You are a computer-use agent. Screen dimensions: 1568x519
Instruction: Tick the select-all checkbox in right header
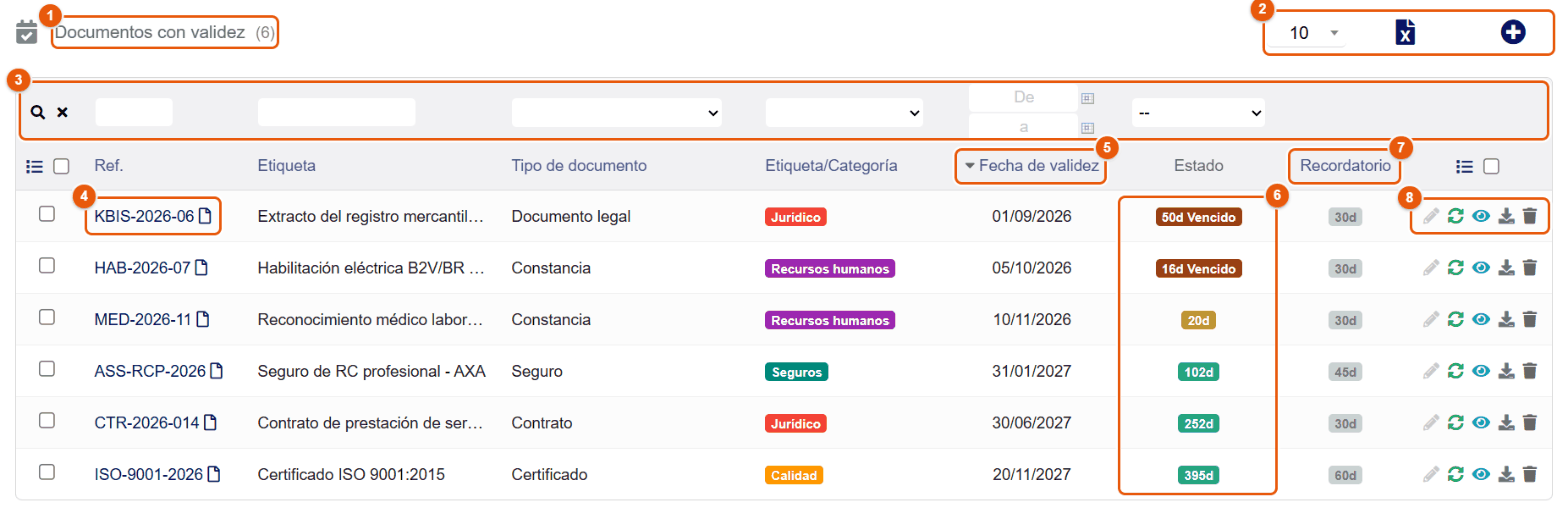coord(1491,167)
